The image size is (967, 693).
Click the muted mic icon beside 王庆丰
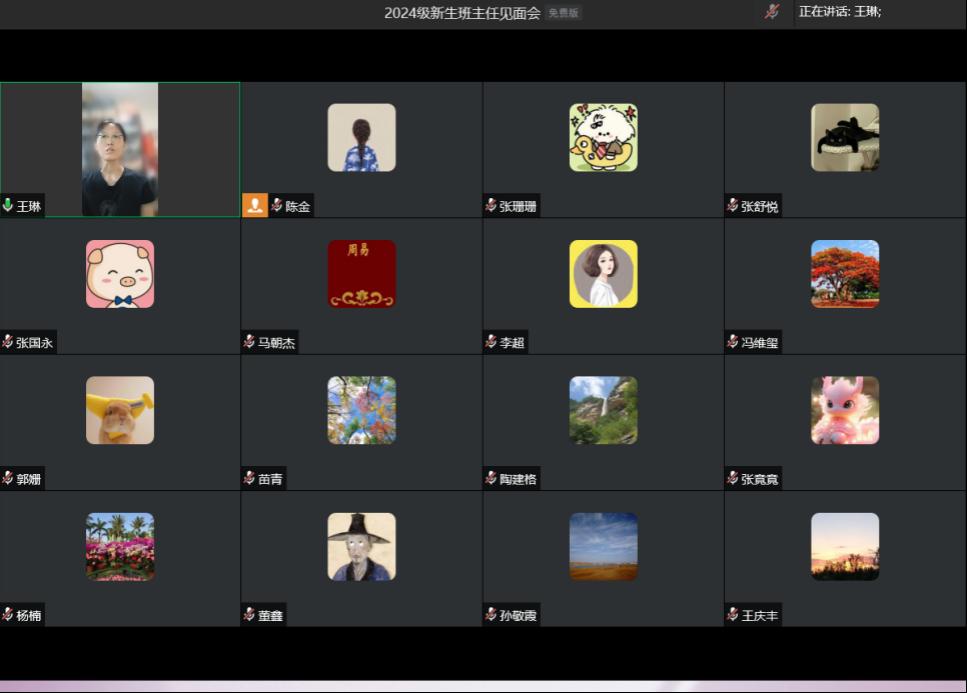point(733,615)
